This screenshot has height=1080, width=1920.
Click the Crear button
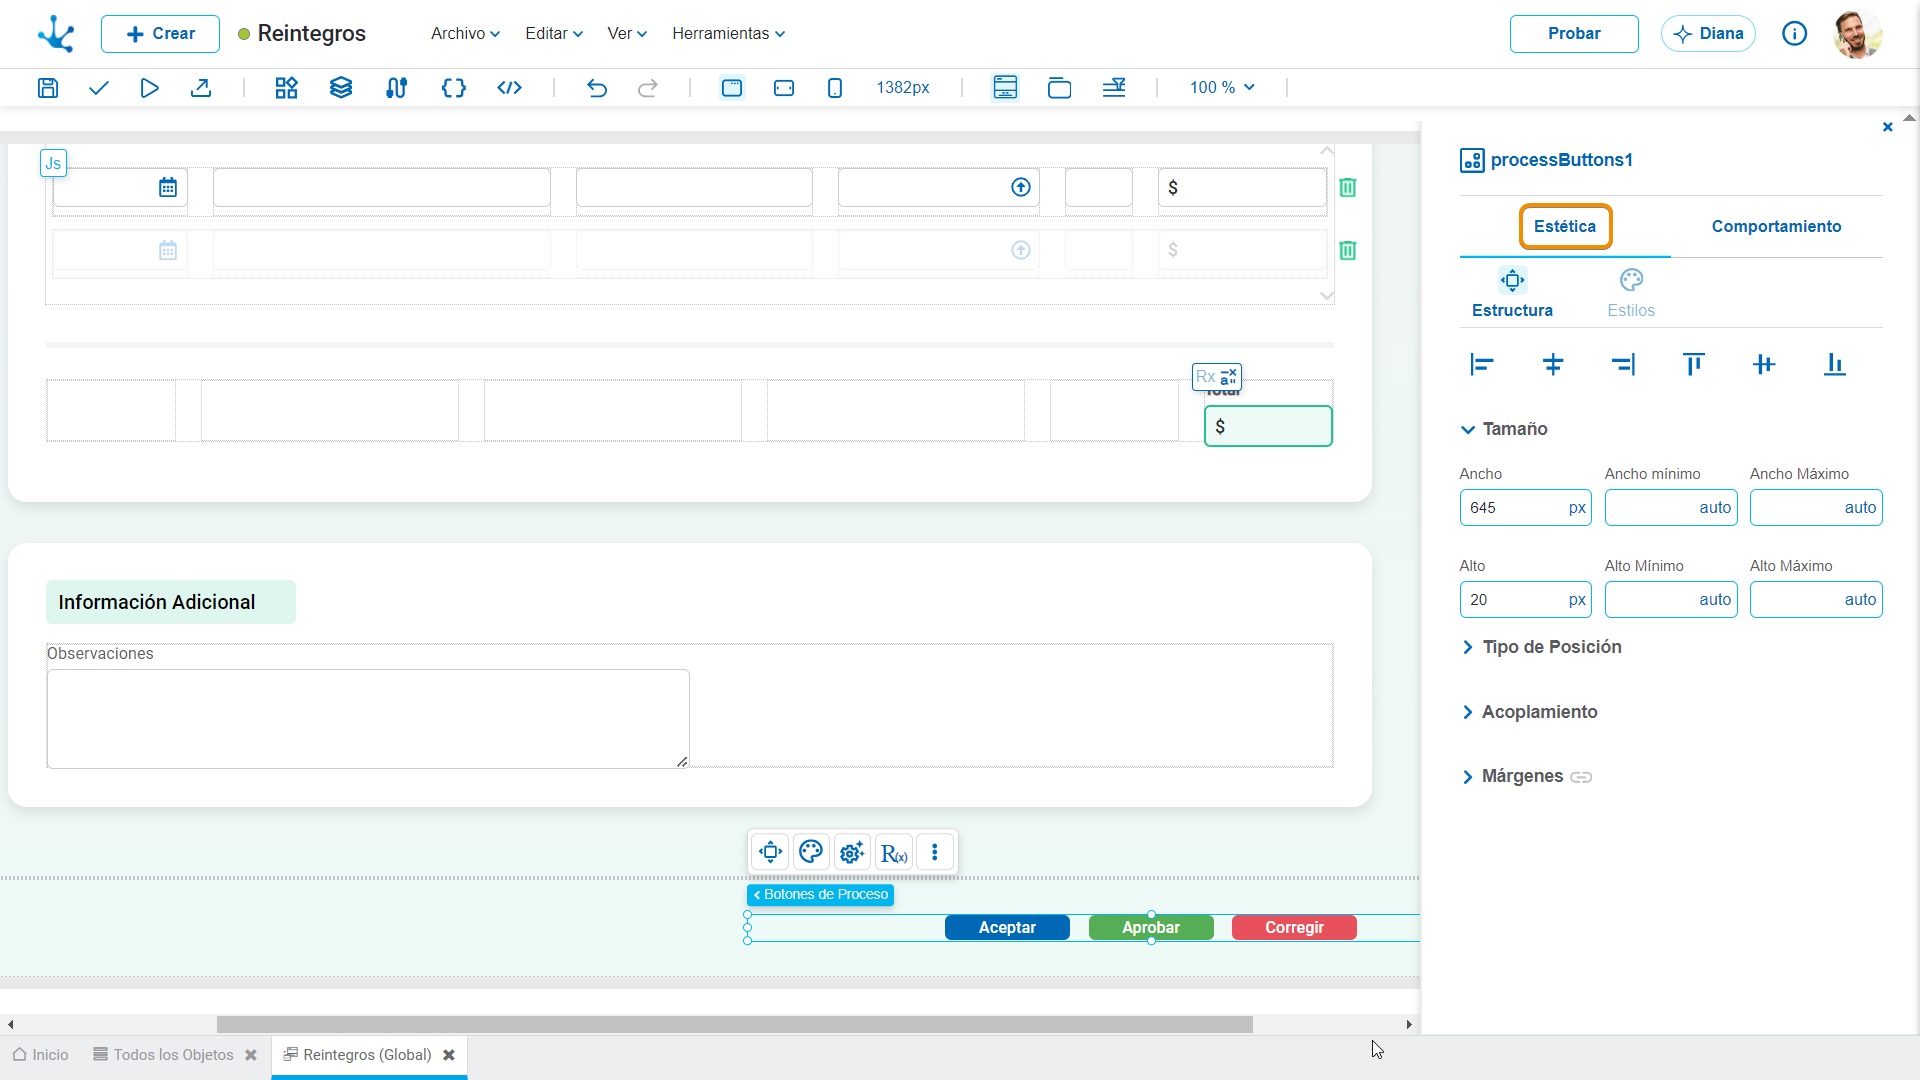pos(160,34)
